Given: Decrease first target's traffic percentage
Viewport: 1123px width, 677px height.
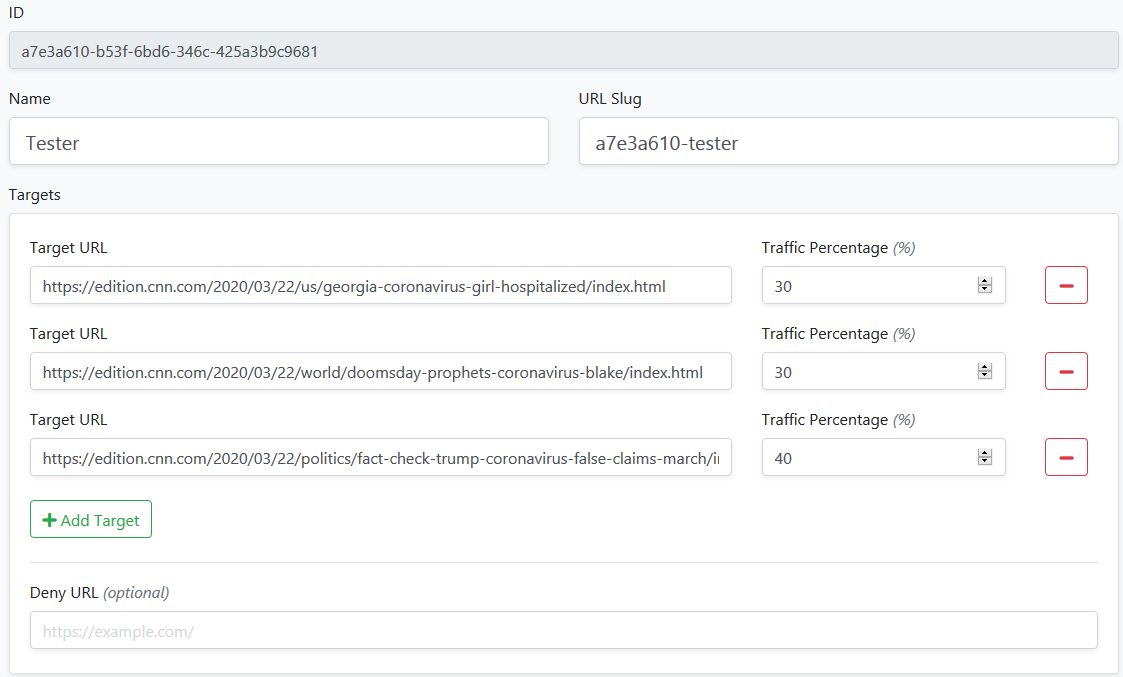Looking at the screenshot, I should click(x=984, y=290).
